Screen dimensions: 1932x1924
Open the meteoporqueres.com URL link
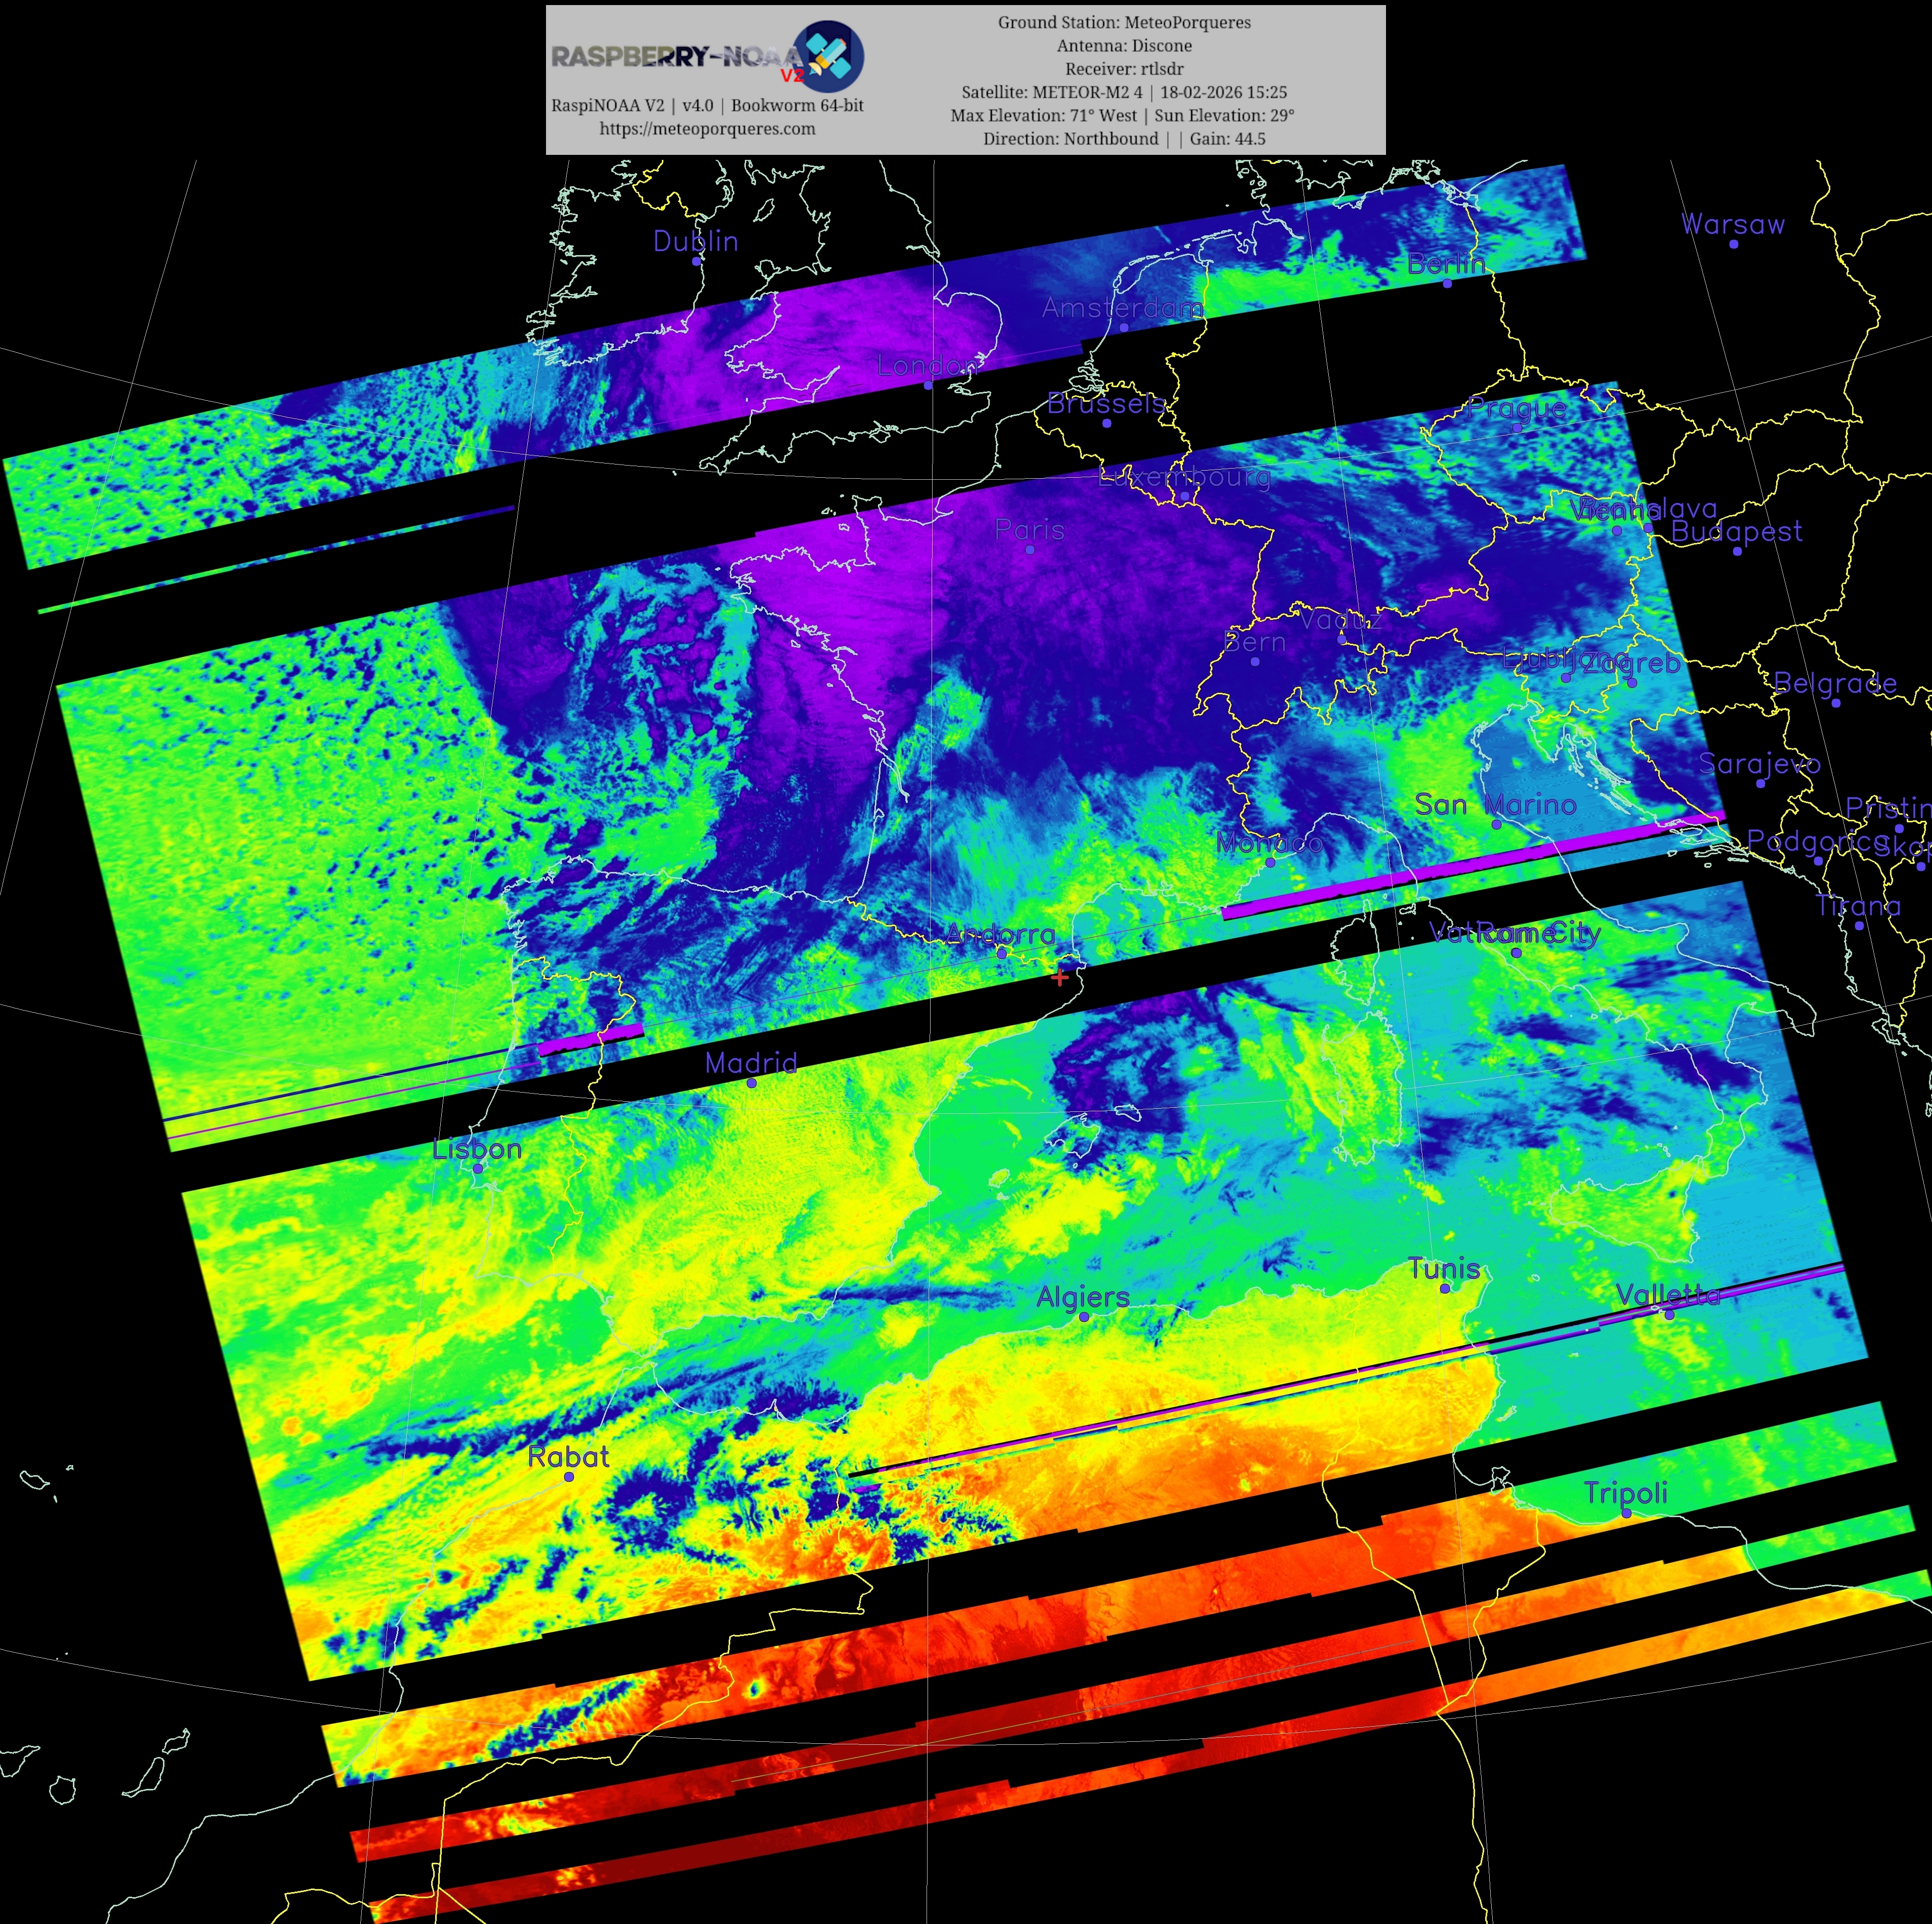point(707,128)
